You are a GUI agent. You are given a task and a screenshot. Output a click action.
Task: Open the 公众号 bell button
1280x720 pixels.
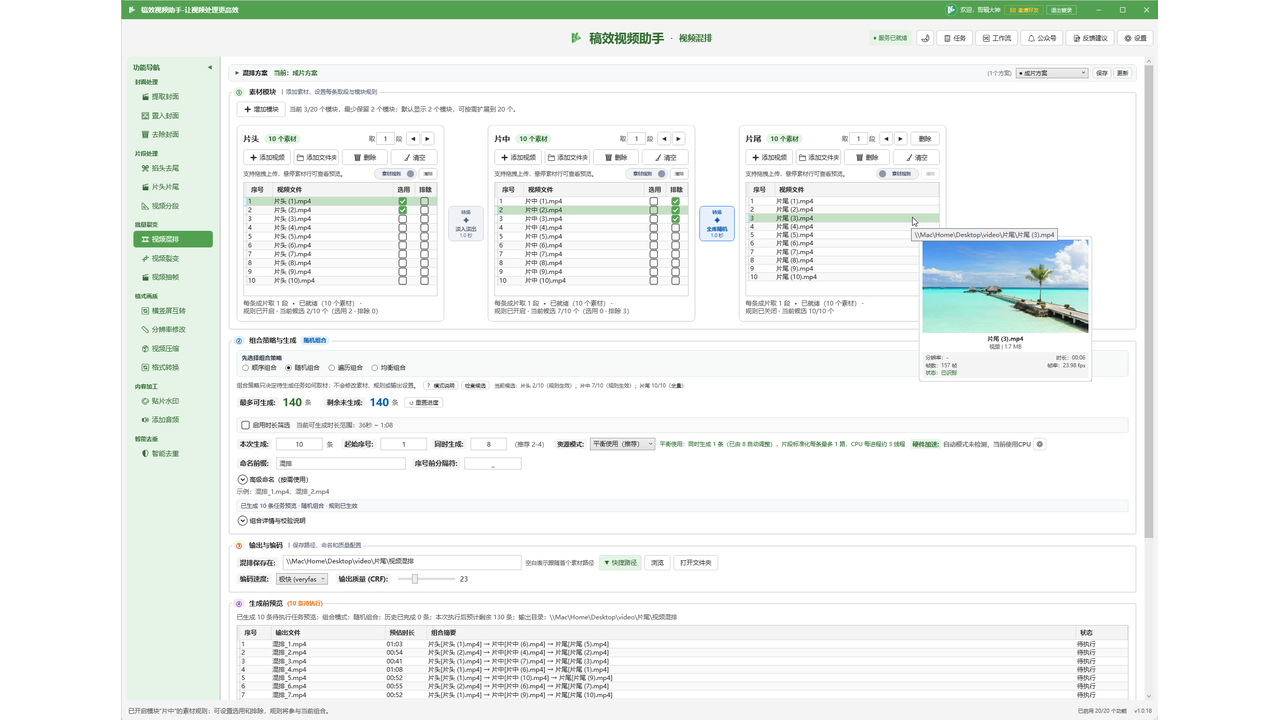pyautogui.click(x=1042, y=38)
